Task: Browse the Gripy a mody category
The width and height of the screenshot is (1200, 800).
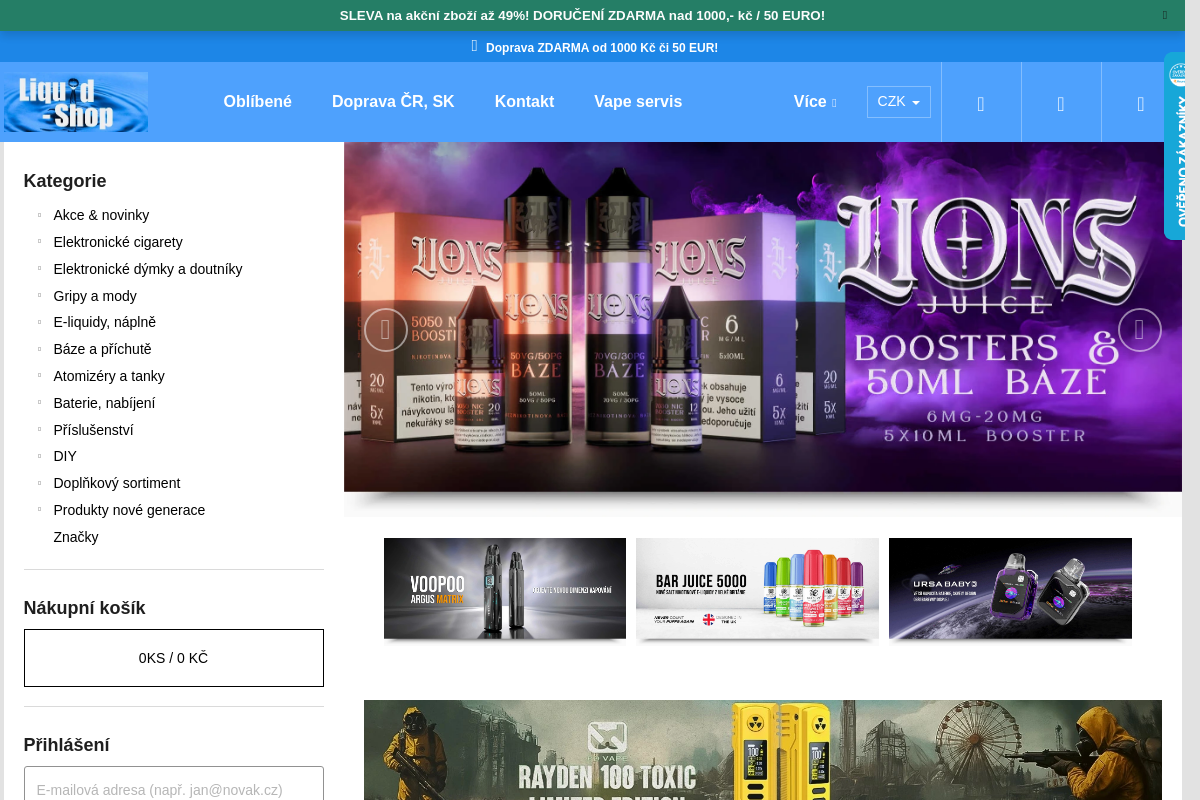Action: (x=95, y=296)
